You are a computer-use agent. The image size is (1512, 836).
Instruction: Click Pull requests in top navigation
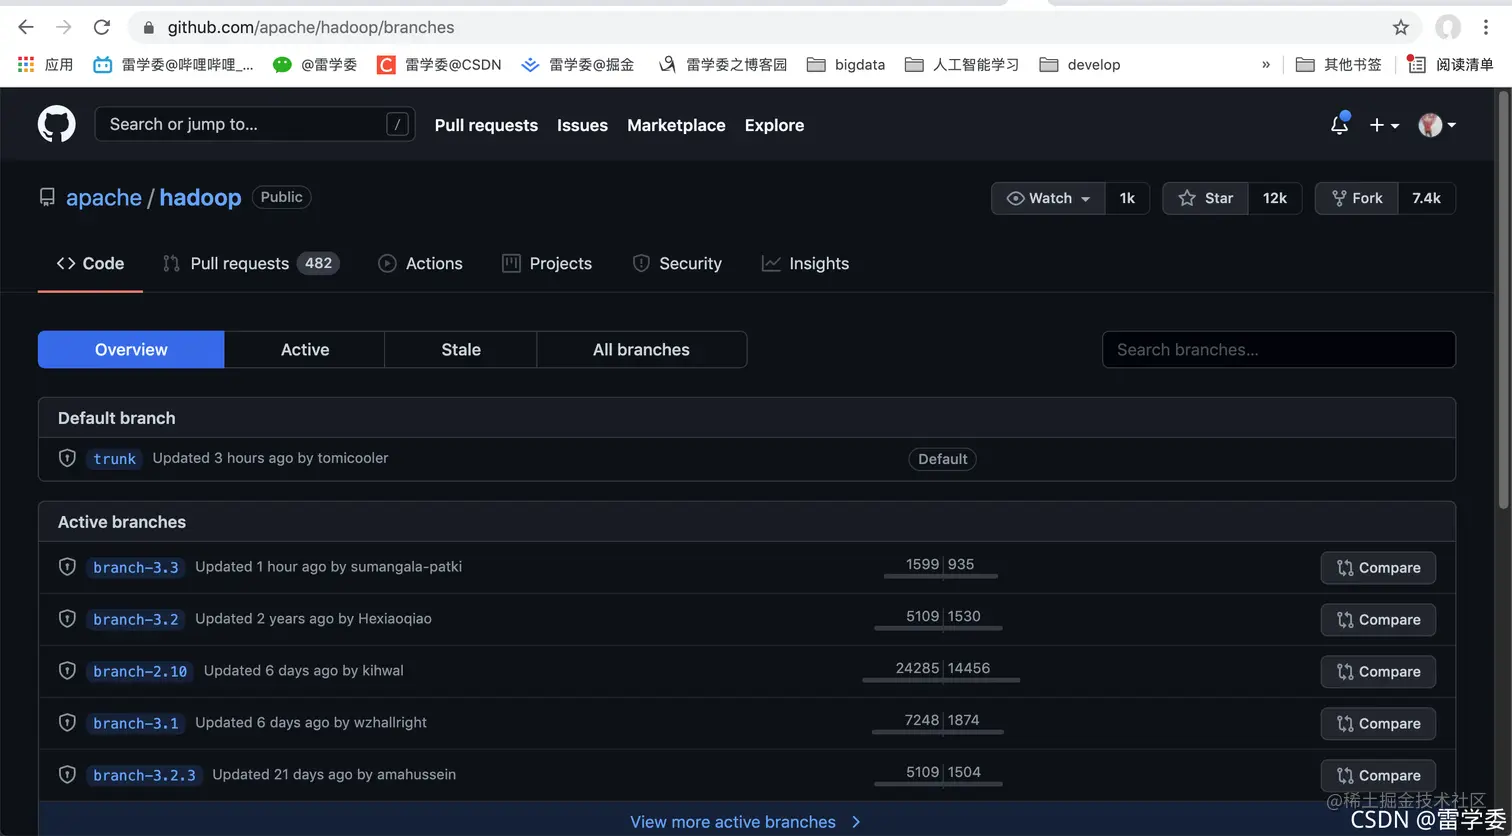click(486, 125)
